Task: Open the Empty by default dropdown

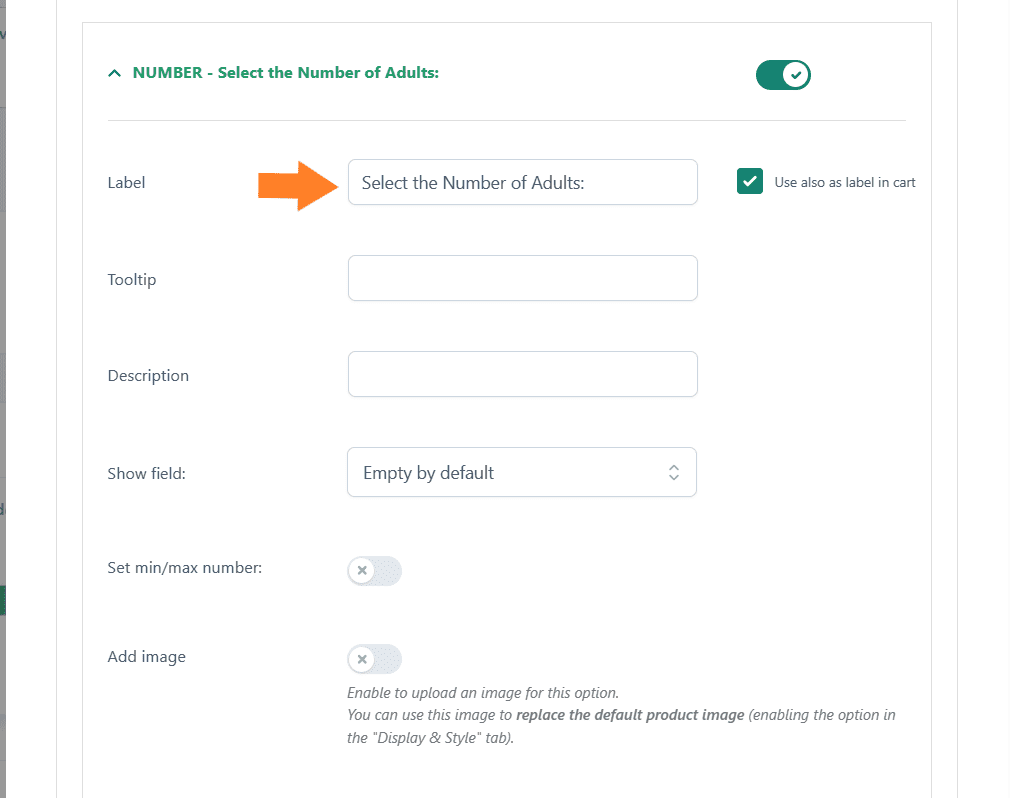Action: point(522,472)
